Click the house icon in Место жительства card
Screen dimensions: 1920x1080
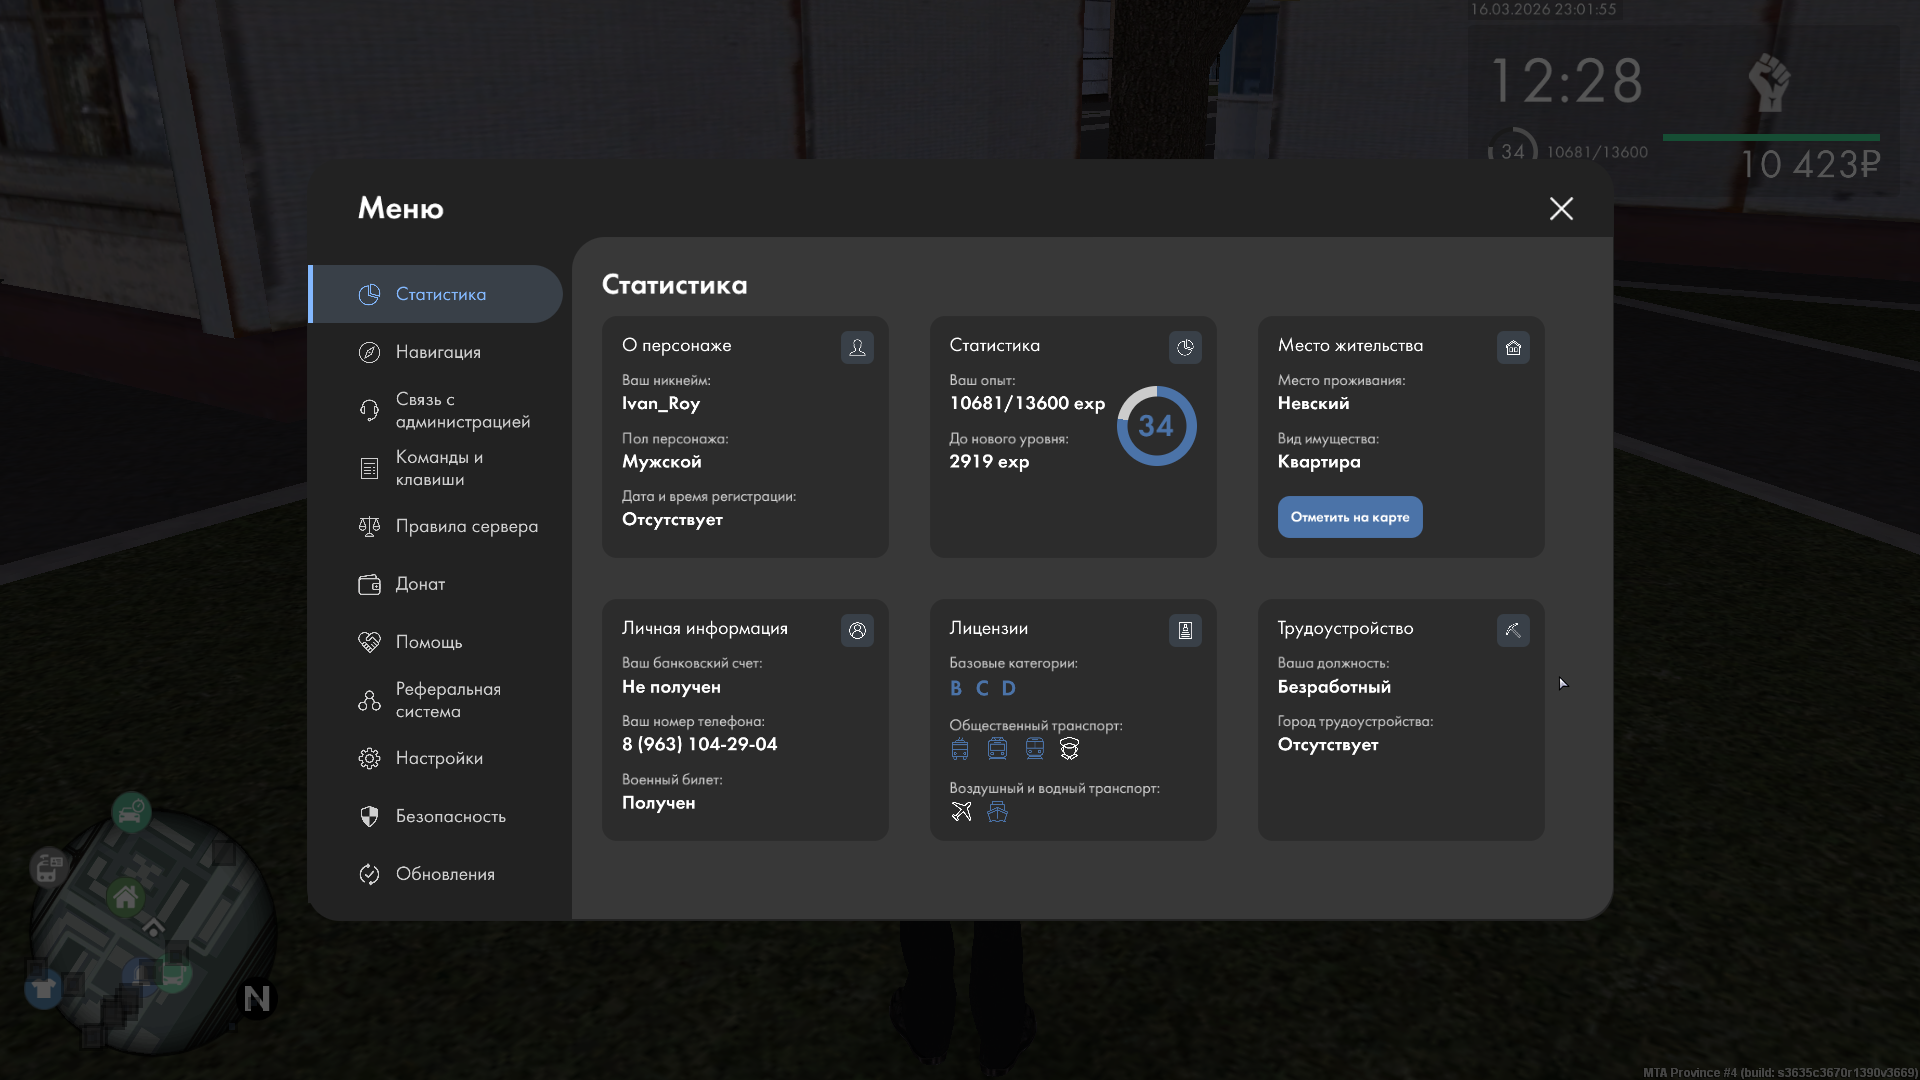(x=1513, y=347)
